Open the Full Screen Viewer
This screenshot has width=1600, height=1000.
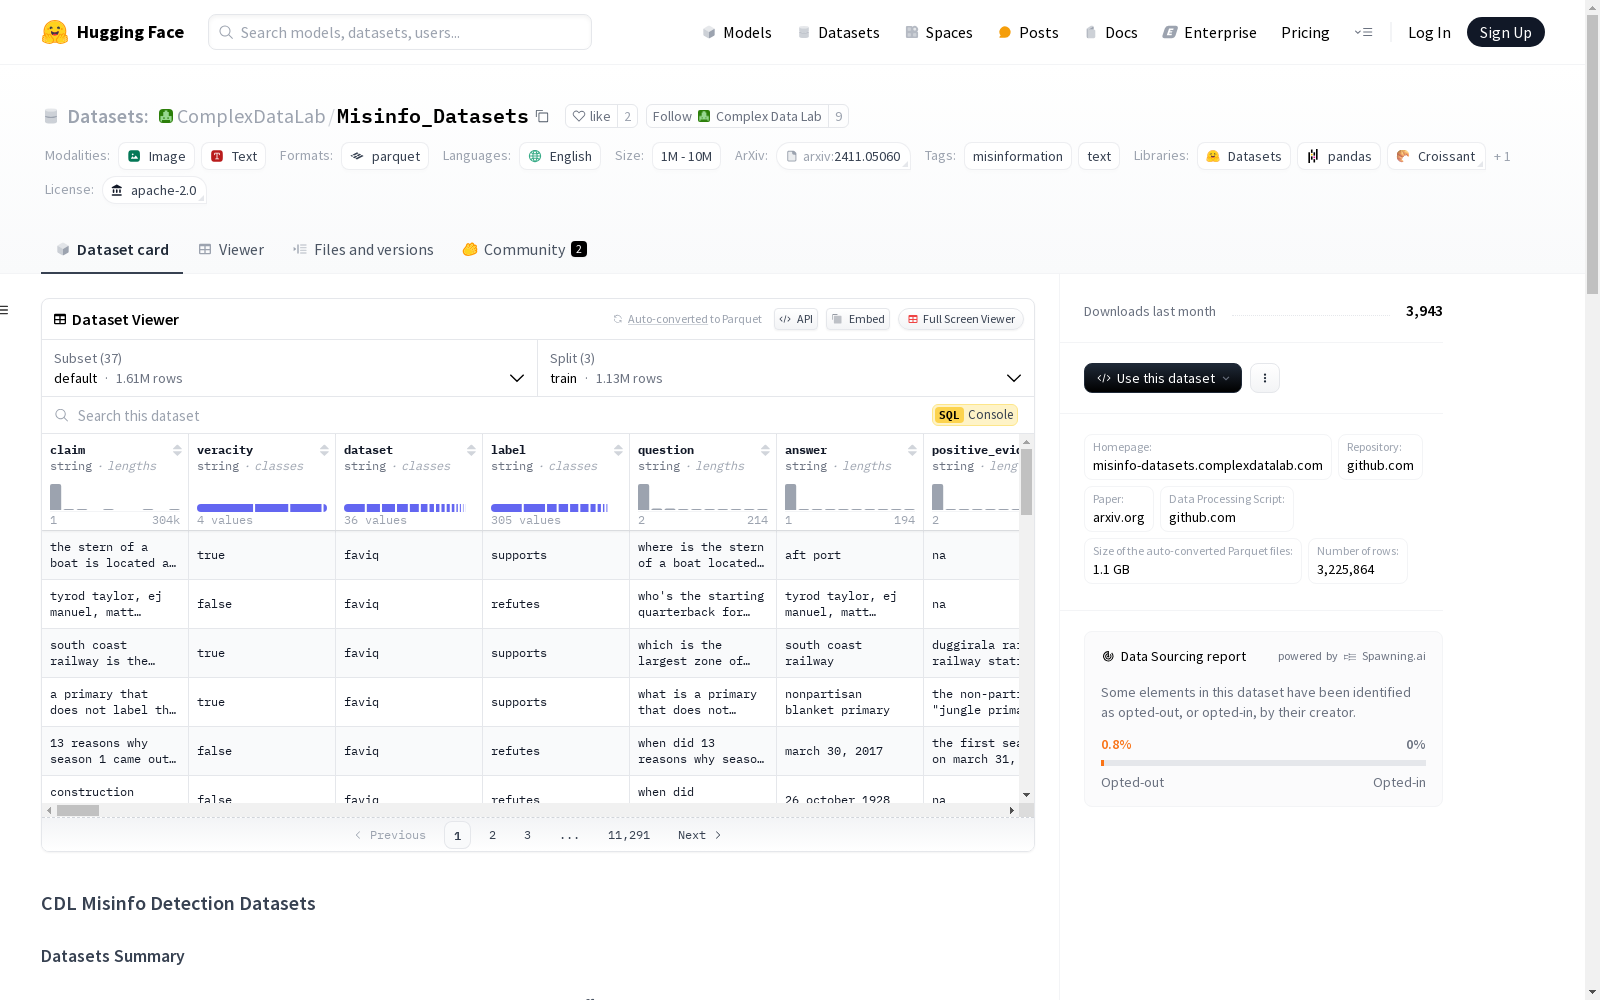(961, 319)
